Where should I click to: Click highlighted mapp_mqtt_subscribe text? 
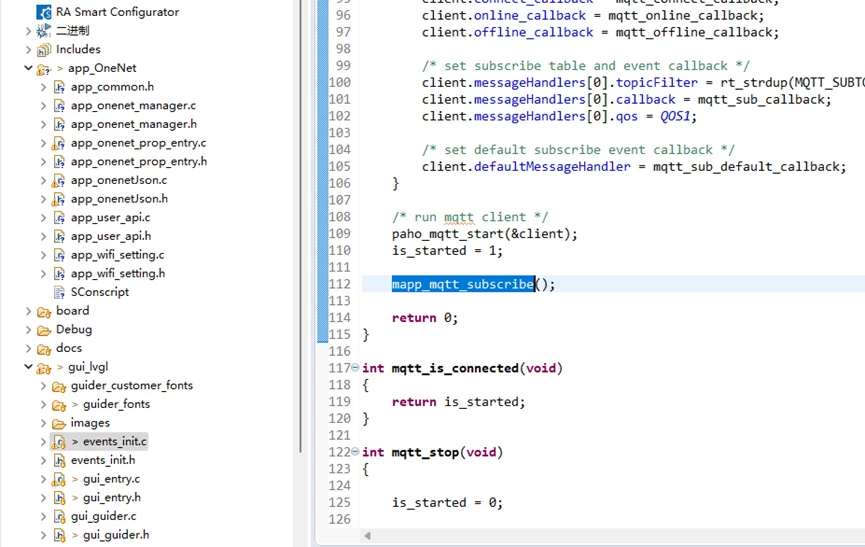[463, 284]
